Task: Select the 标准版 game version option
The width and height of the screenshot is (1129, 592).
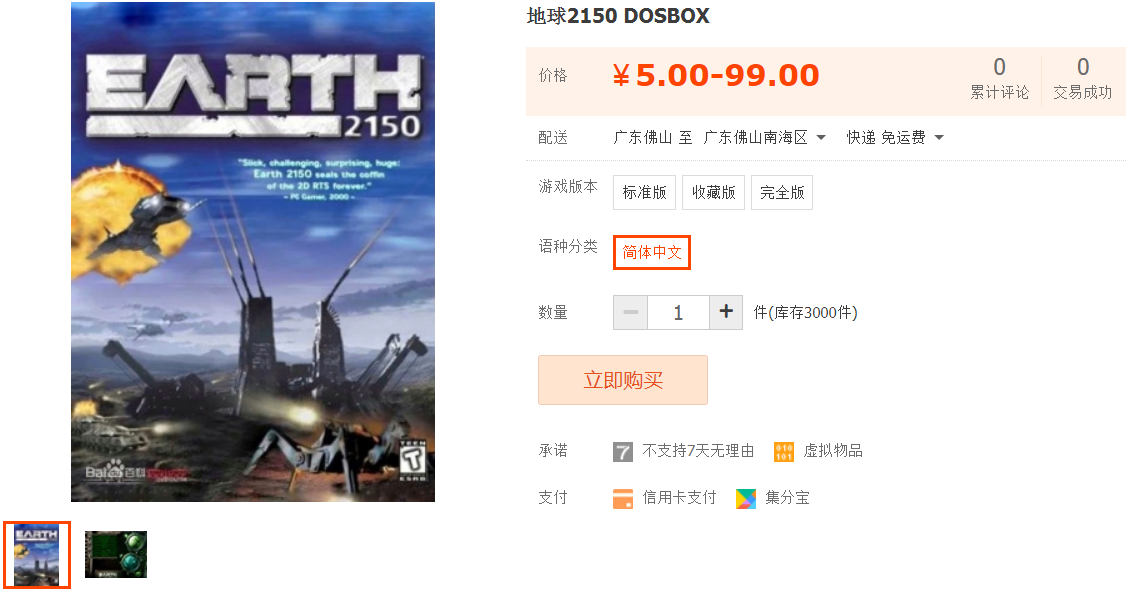Action: click(644, 192)
